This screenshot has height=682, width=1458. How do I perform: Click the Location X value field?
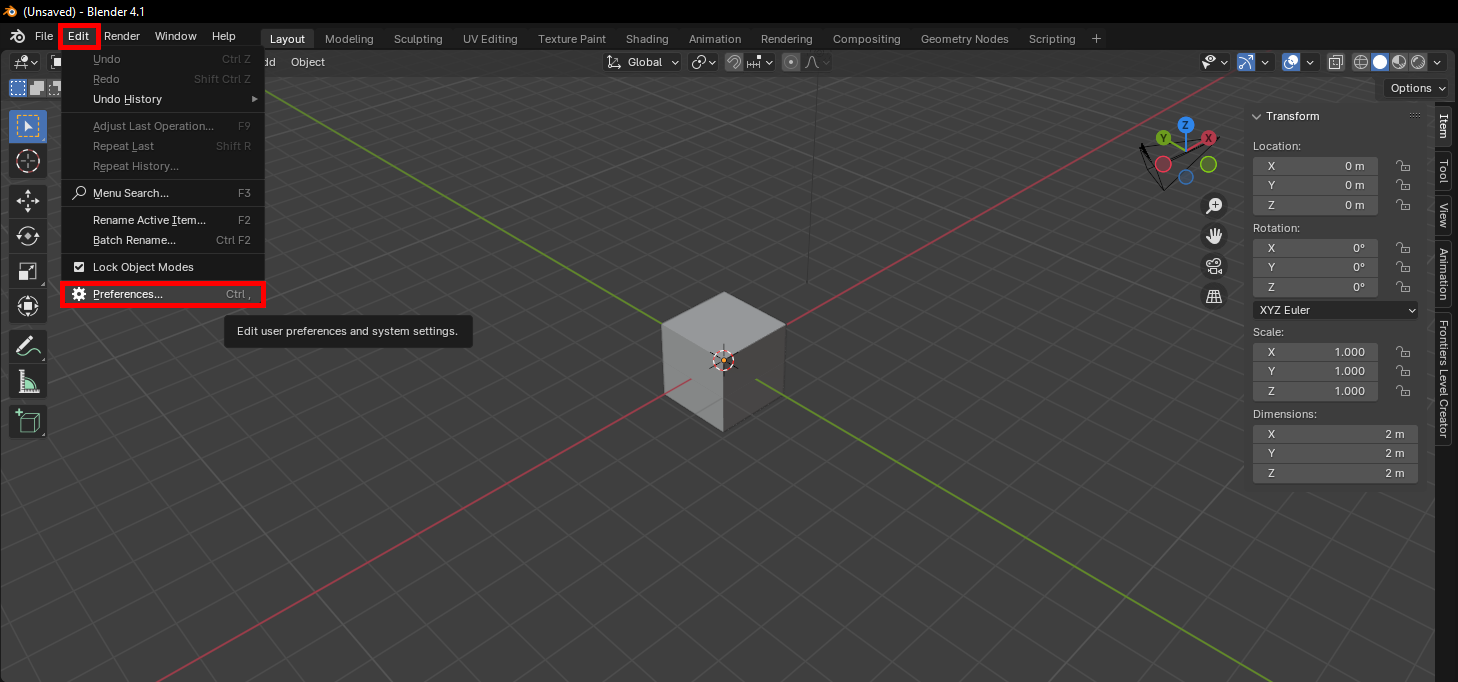(x=1315, y=166)
